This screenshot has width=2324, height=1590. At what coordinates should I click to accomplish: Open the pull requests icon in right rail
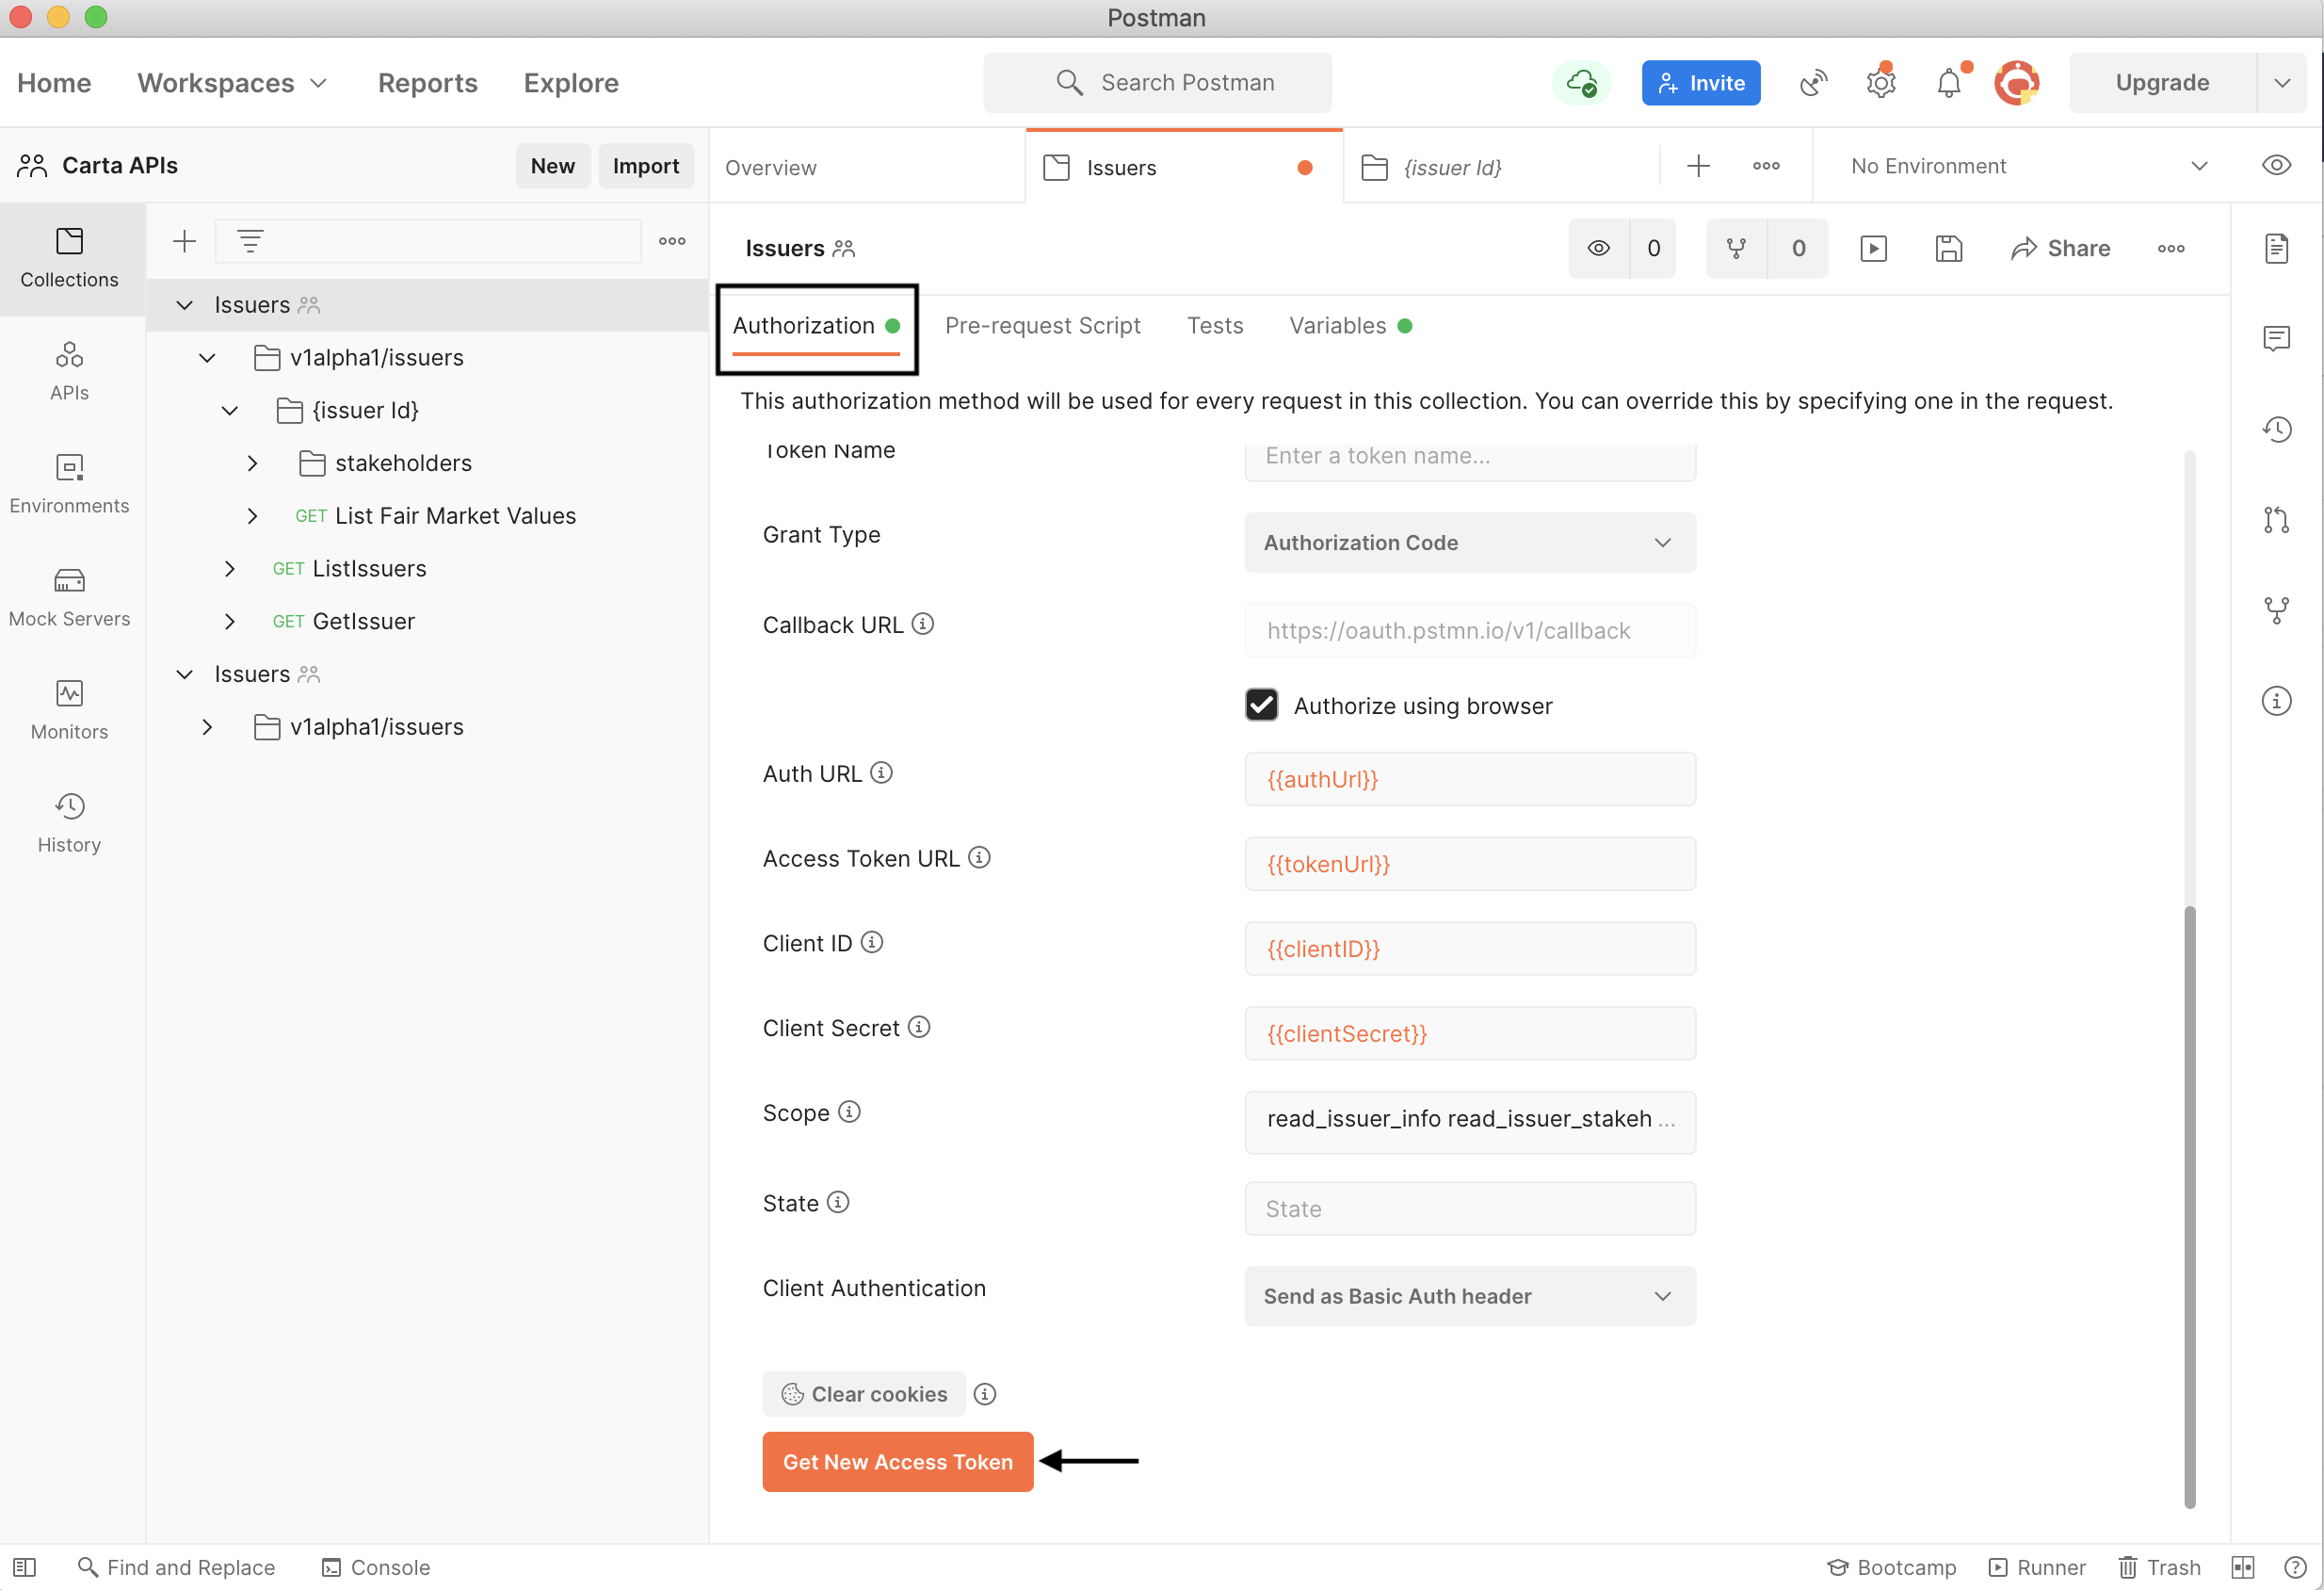pyautogui.click(x=2276, y=520)
